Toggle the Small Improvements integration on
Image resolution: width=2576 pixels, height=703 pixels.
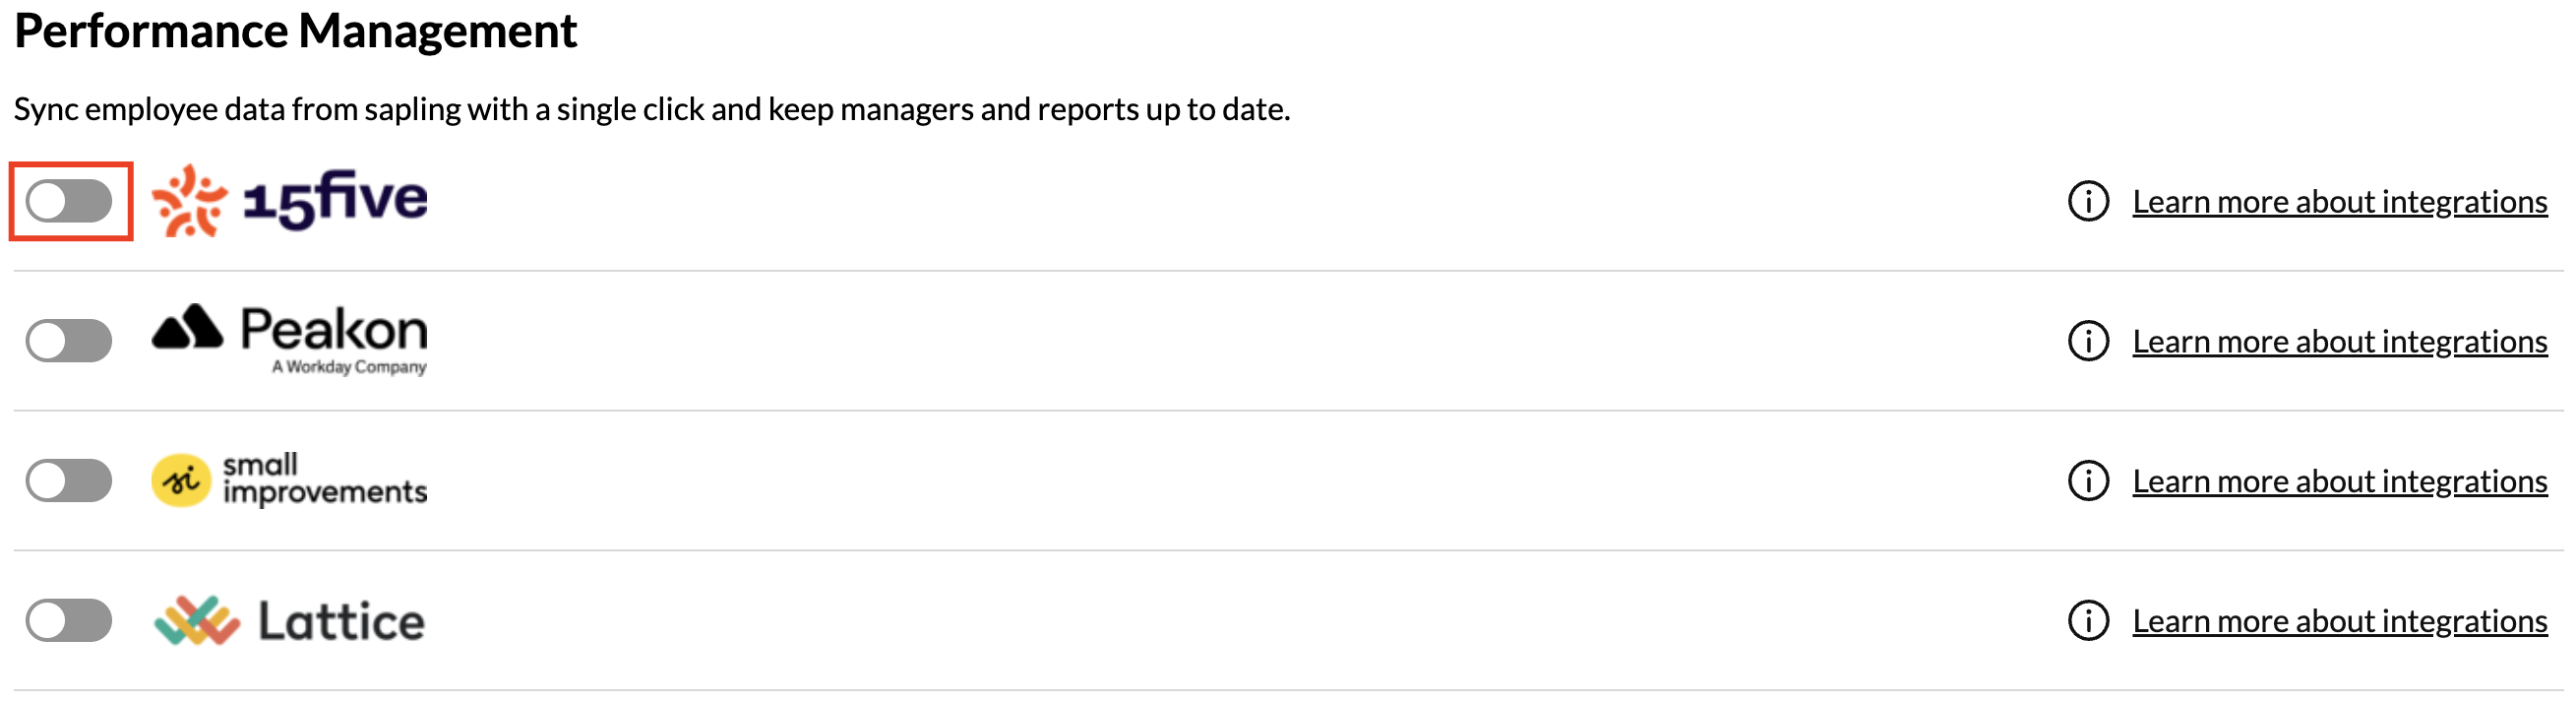click(69, 481)
